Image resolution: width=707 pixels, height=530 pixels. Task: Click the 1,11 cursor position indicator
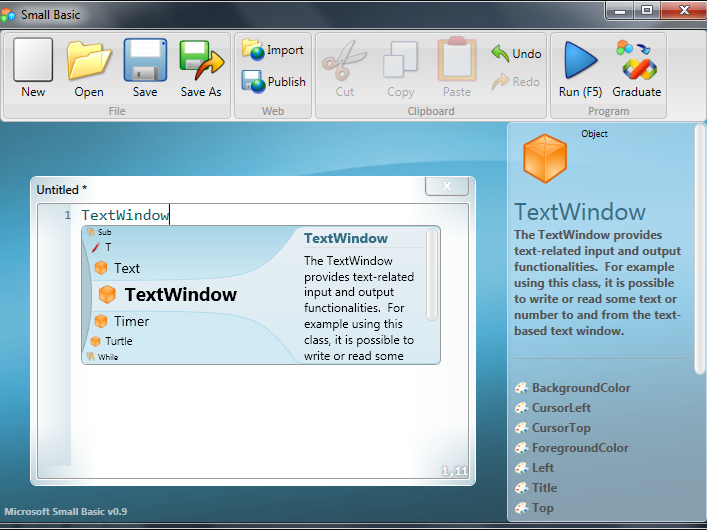(x=454, y=471)
